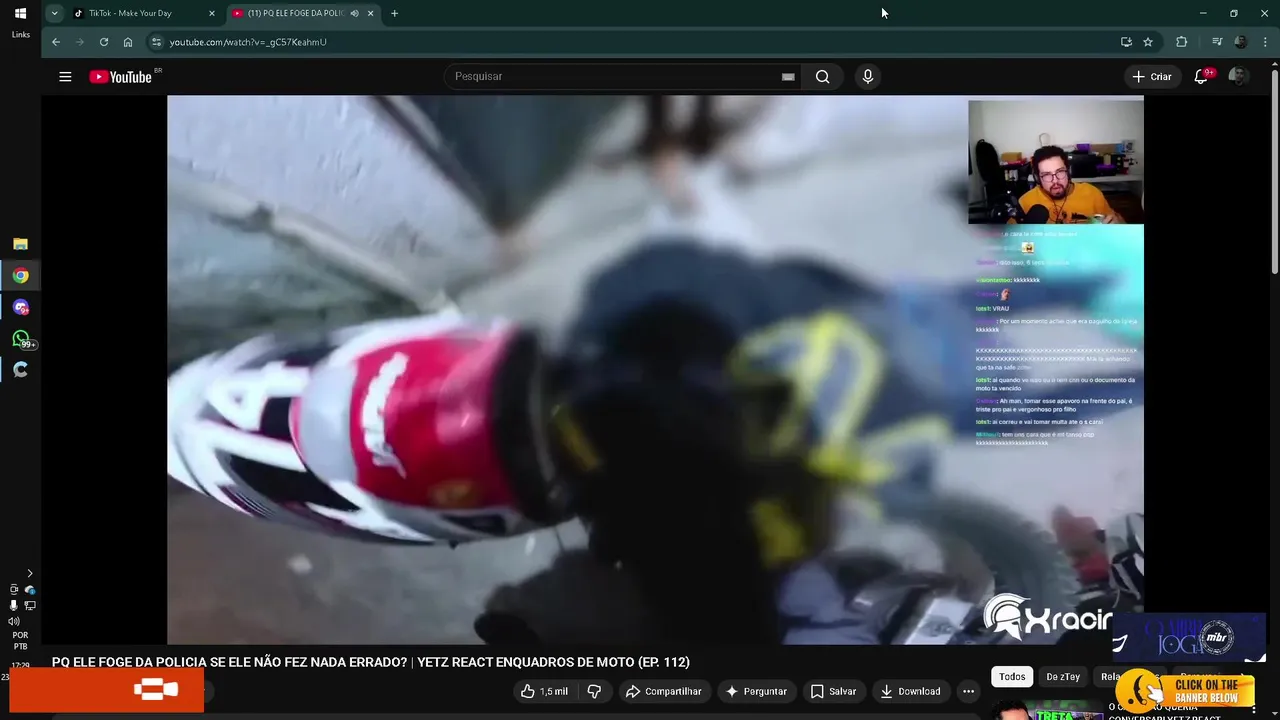The width and height of the screenshot is (1280, 720).
Task: Open the browser home page
Action: coord(128,42)
